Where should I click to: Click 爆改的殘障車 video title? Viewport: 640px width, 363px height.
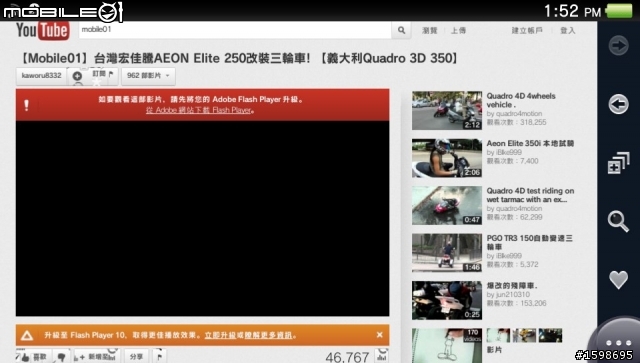point(512,285)
